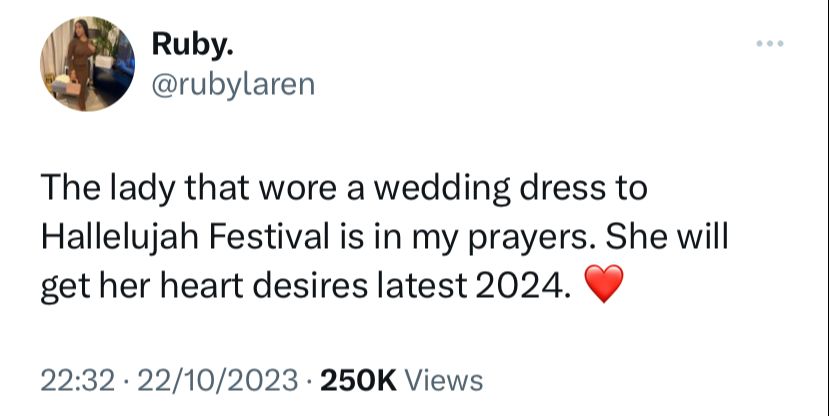Click the 22/10/2023 date
This screenshot has height=416, width=829.
tap(217, 381)
